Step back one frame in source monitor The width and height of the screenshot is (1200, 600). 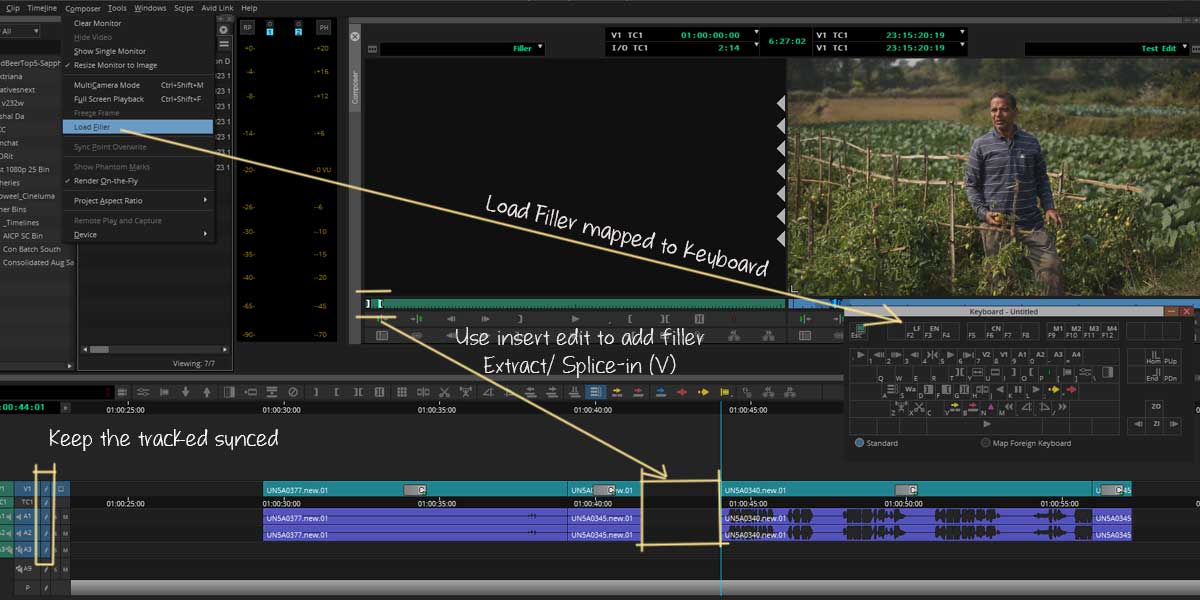pyautogui.click(x=452, y=319)
